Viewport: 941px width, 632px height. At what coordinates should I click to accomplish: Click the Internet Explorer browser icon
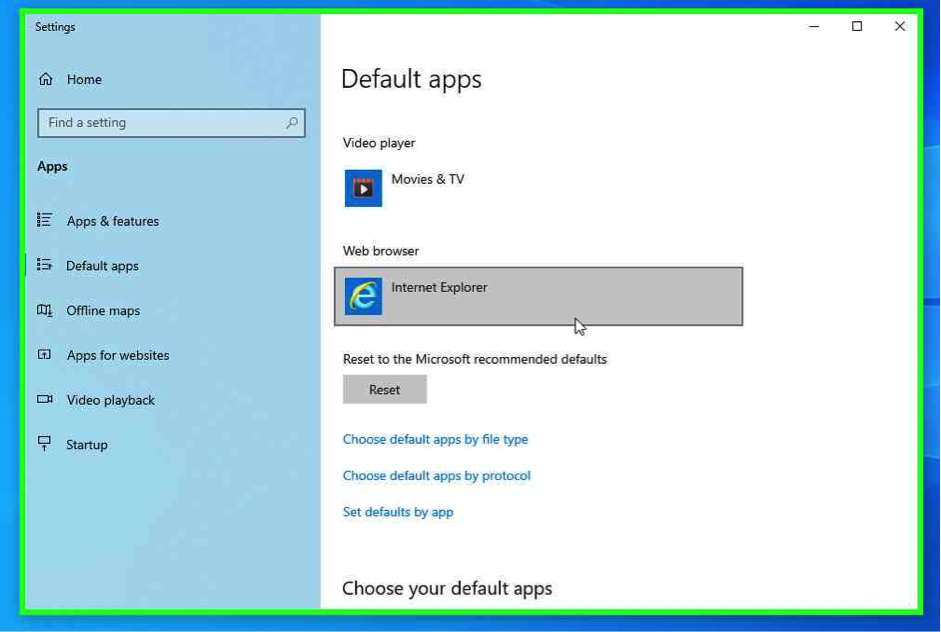pos(363,296)
